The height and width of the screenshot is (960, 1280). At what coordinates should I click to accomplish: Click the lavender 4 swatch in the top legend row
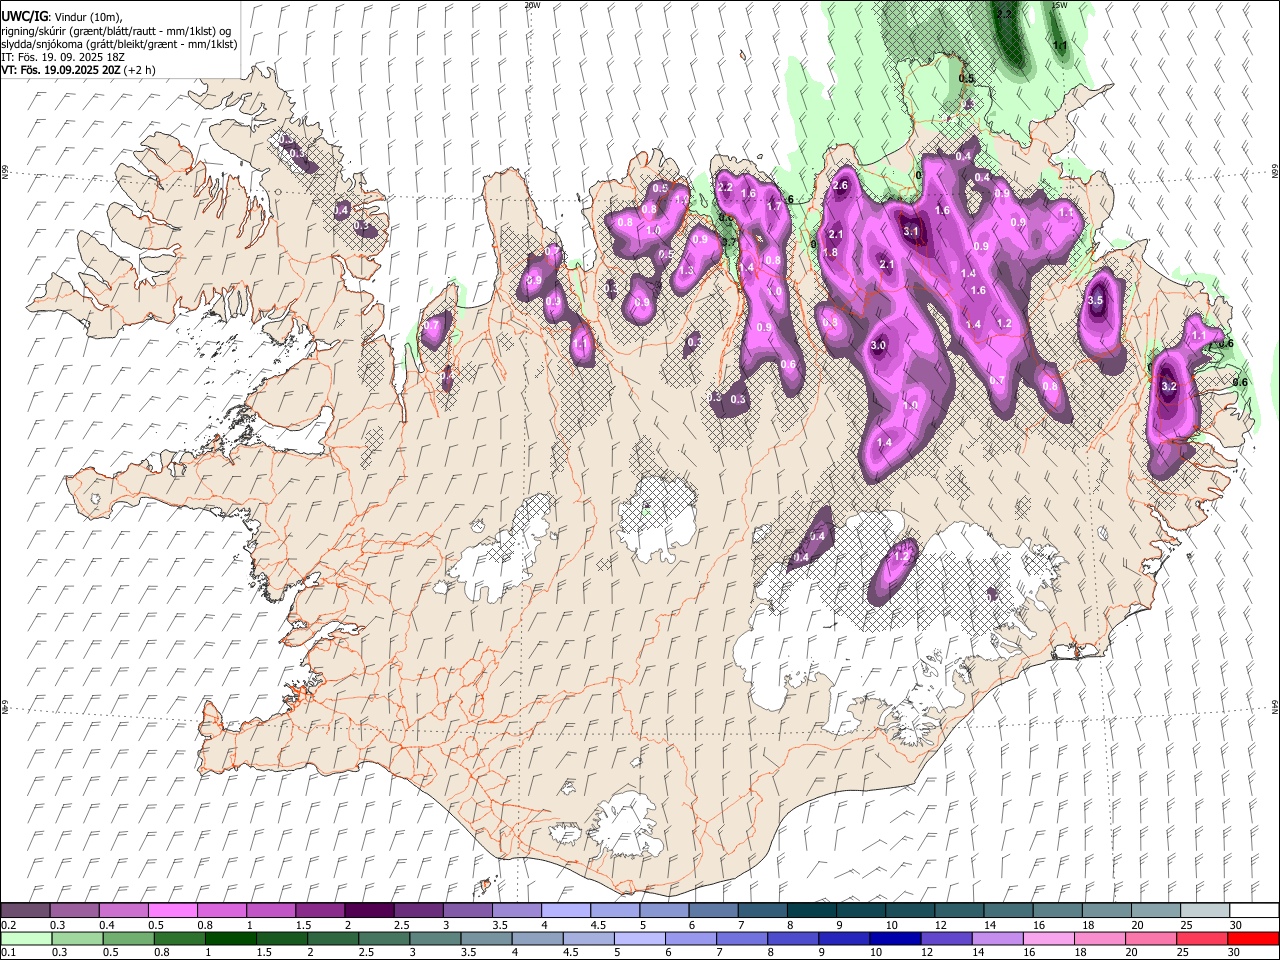[565, 910]
